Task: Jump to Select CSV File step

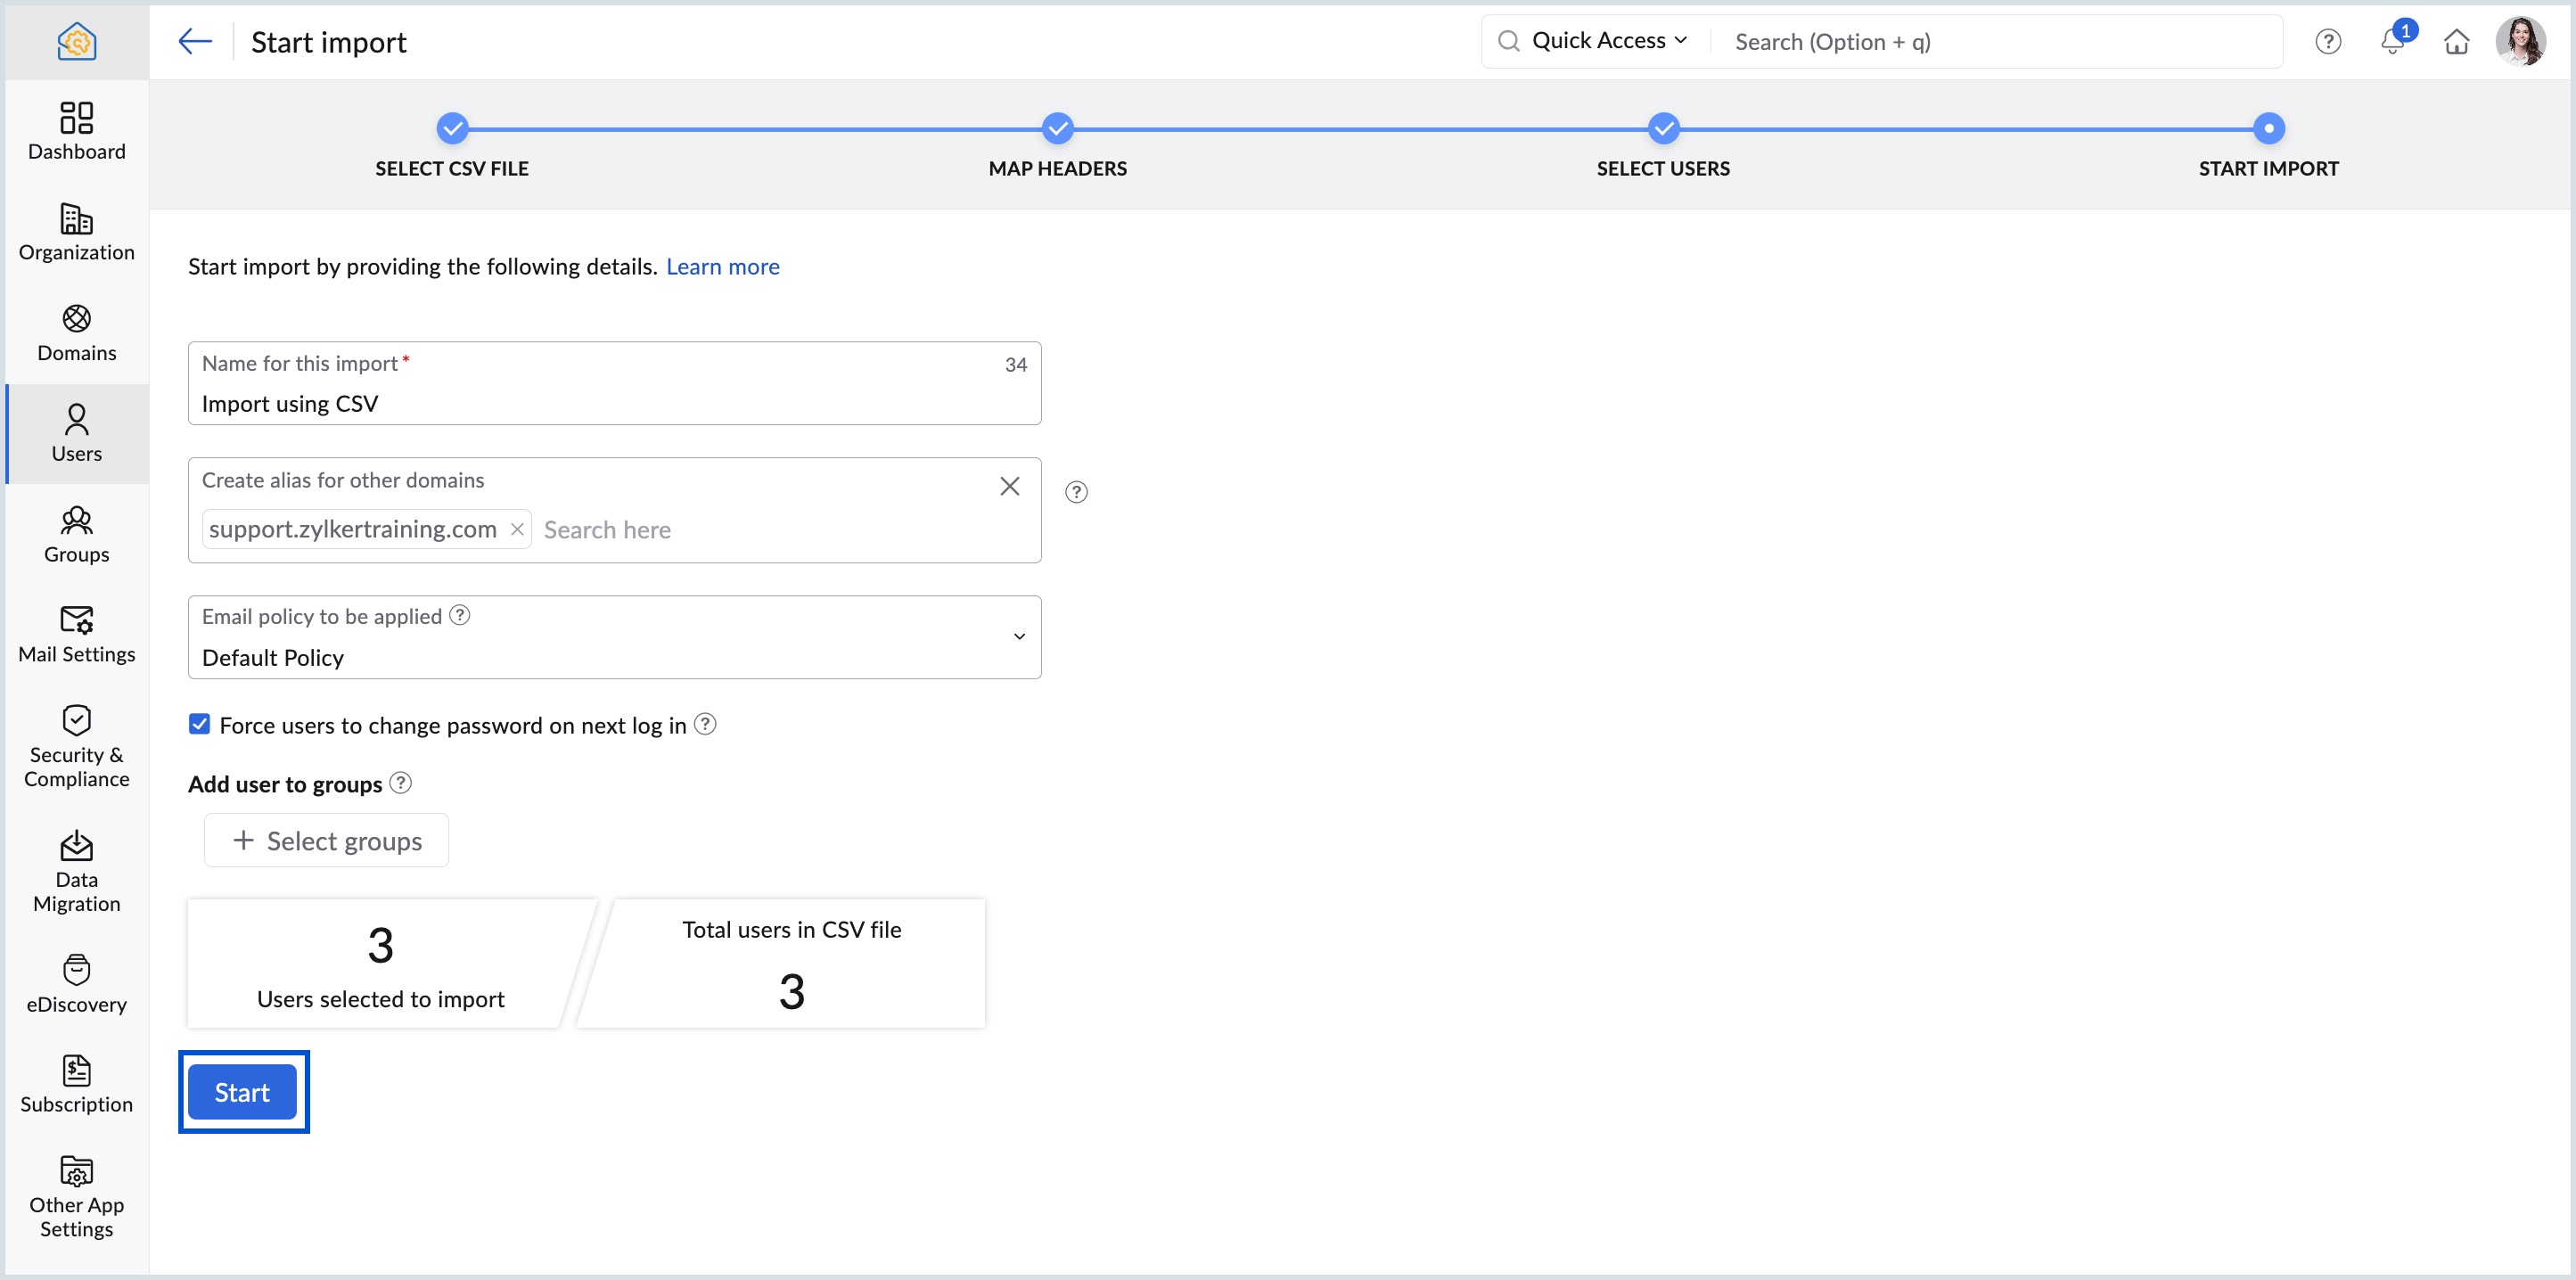Action: (452, 129)
